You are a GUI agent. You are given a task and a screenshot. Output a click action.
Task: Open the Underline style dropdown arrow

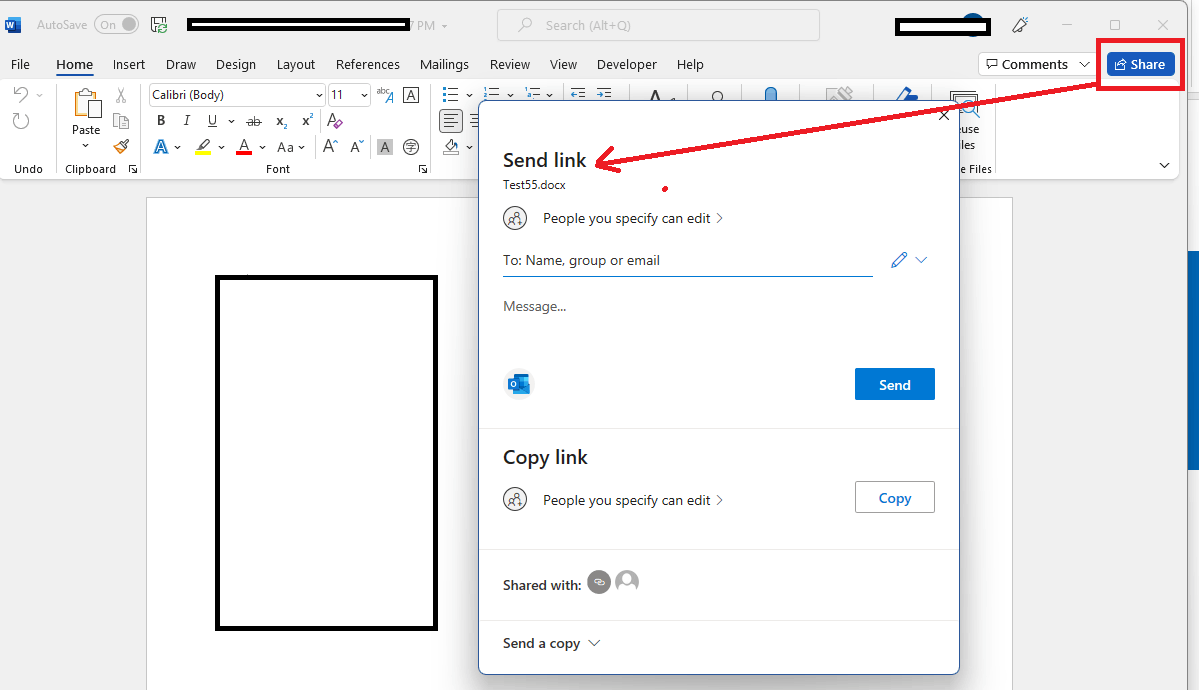pos(231,121)
